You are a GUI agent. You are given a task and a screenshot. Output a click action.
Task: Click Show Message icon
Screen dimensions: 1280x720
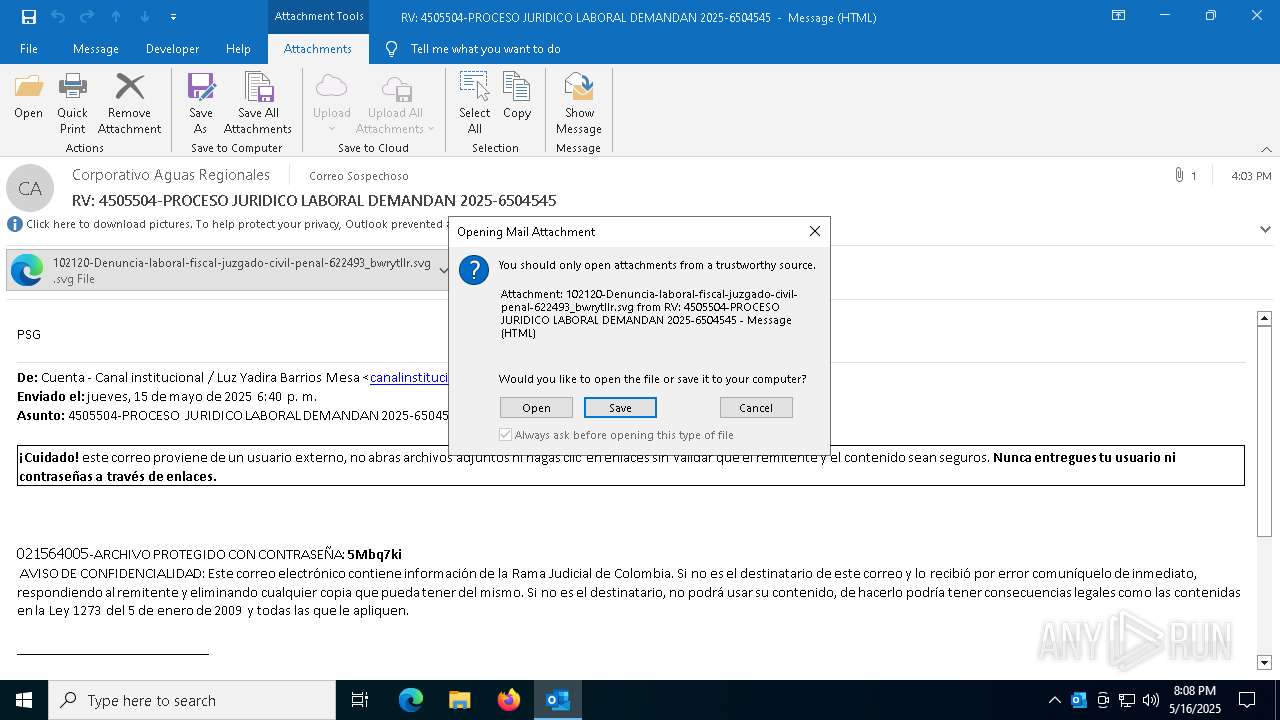(579, 104)
